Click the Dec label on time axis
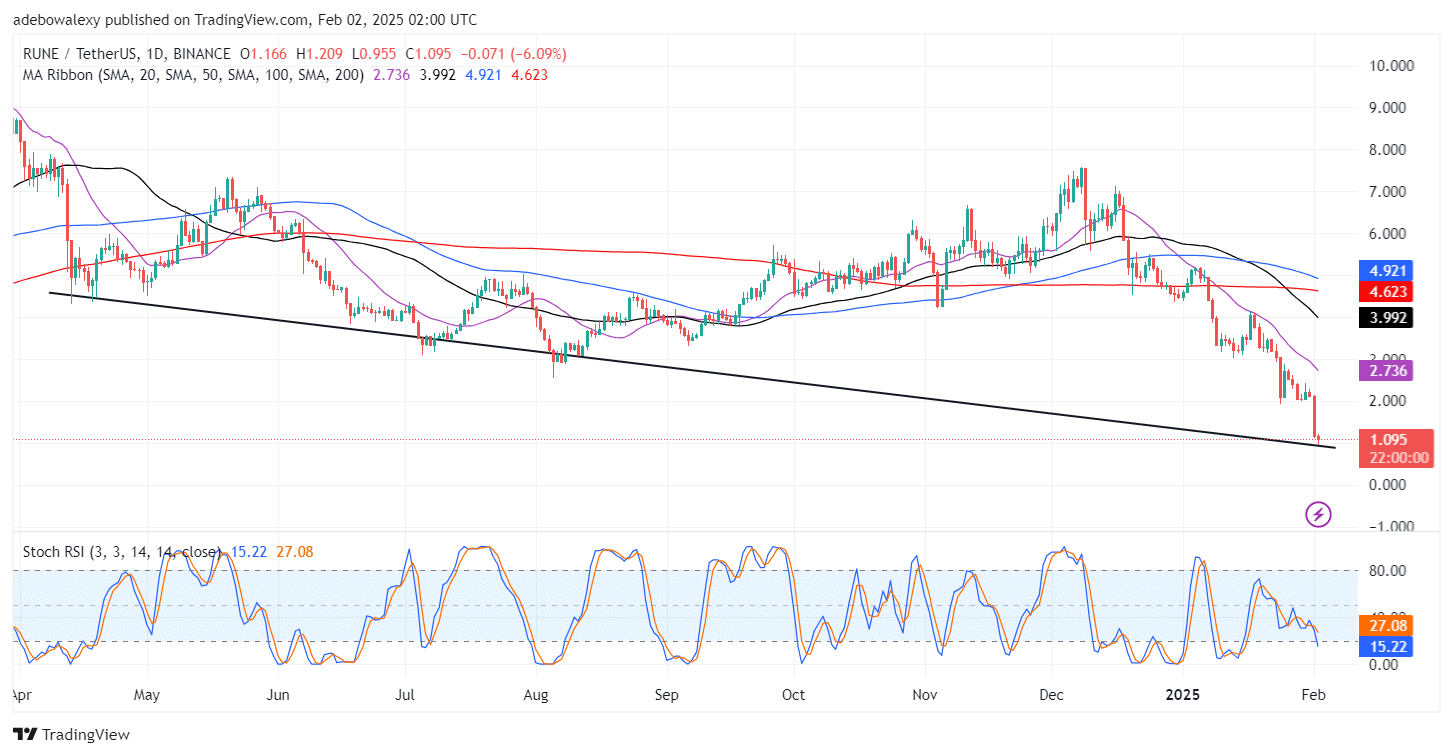The image size is (1453, 756). click(1052, 693)
